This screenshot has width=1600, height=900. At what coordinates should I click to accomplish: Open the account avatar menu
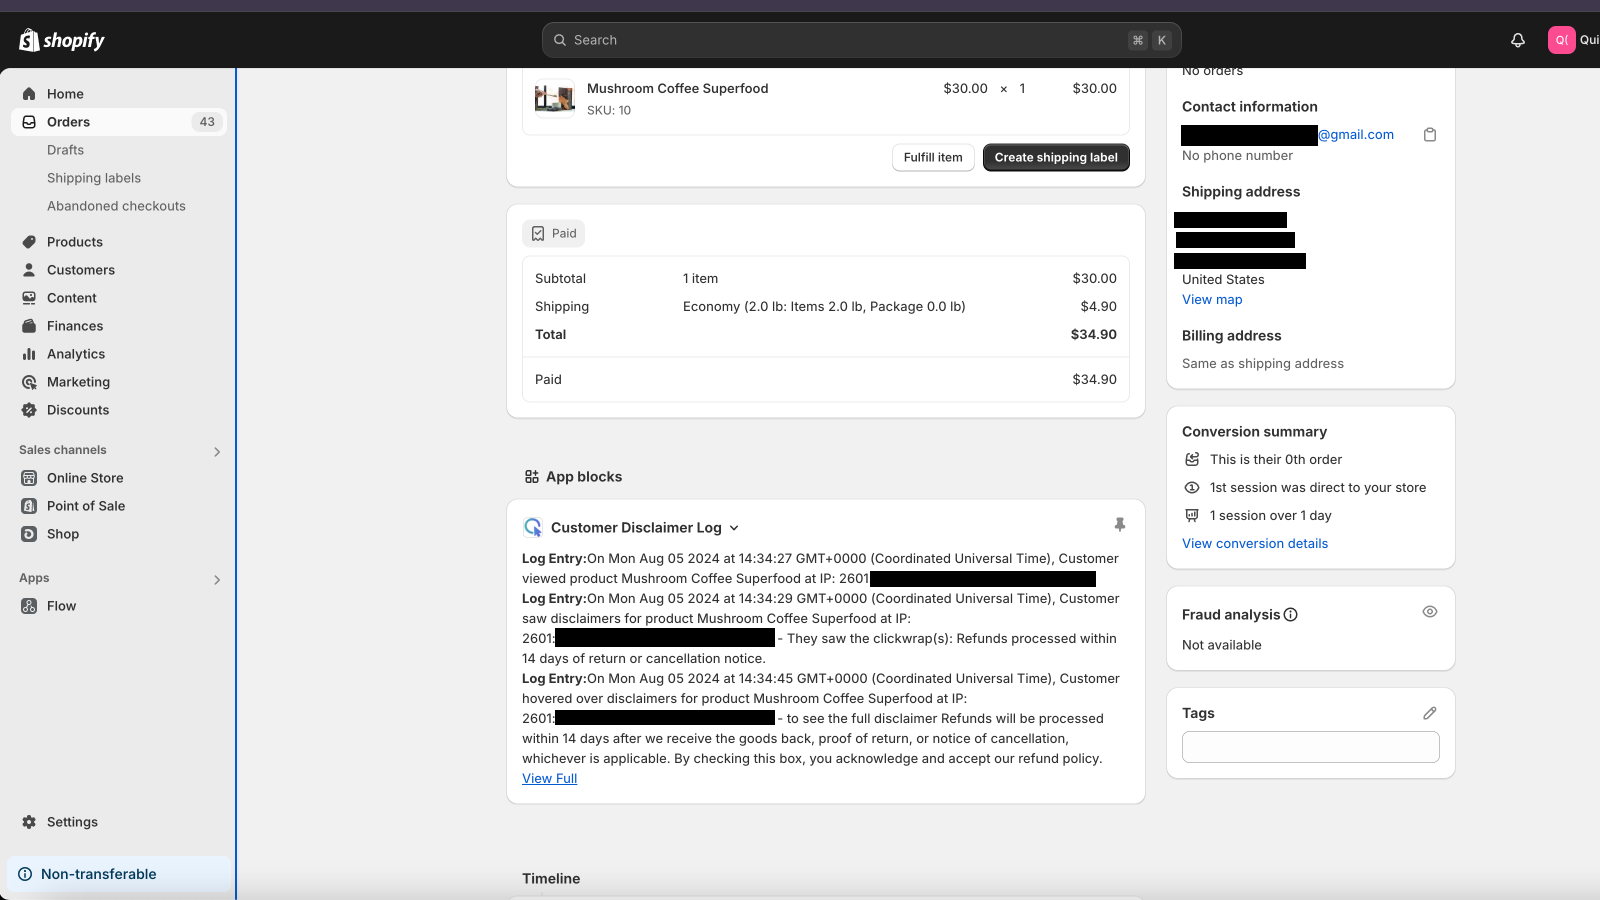[1561, 40]
